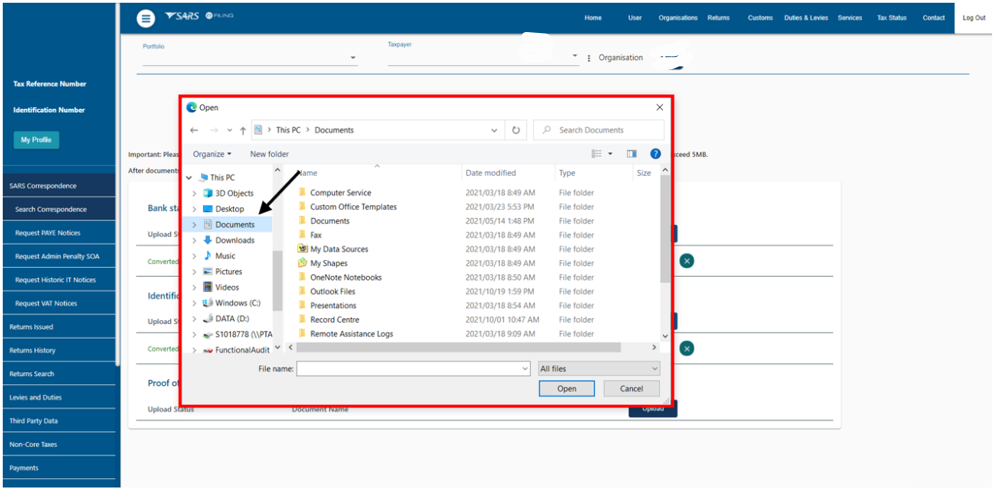Click the File name input field
1003x490 pixels.
point(412,369)
